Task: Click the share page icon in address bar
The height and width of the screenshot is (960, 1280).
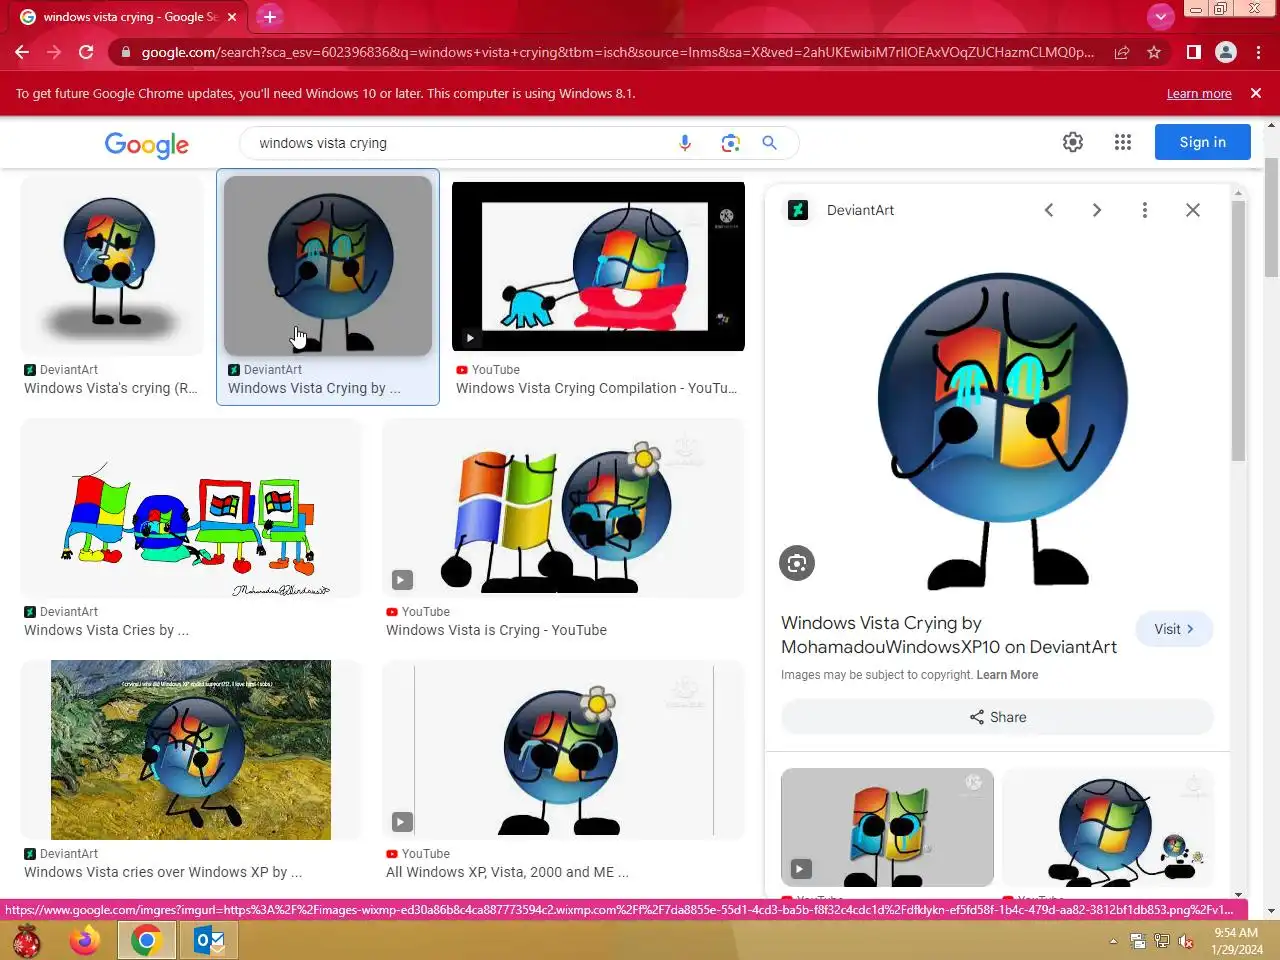Action: (x=1122, y=52)
